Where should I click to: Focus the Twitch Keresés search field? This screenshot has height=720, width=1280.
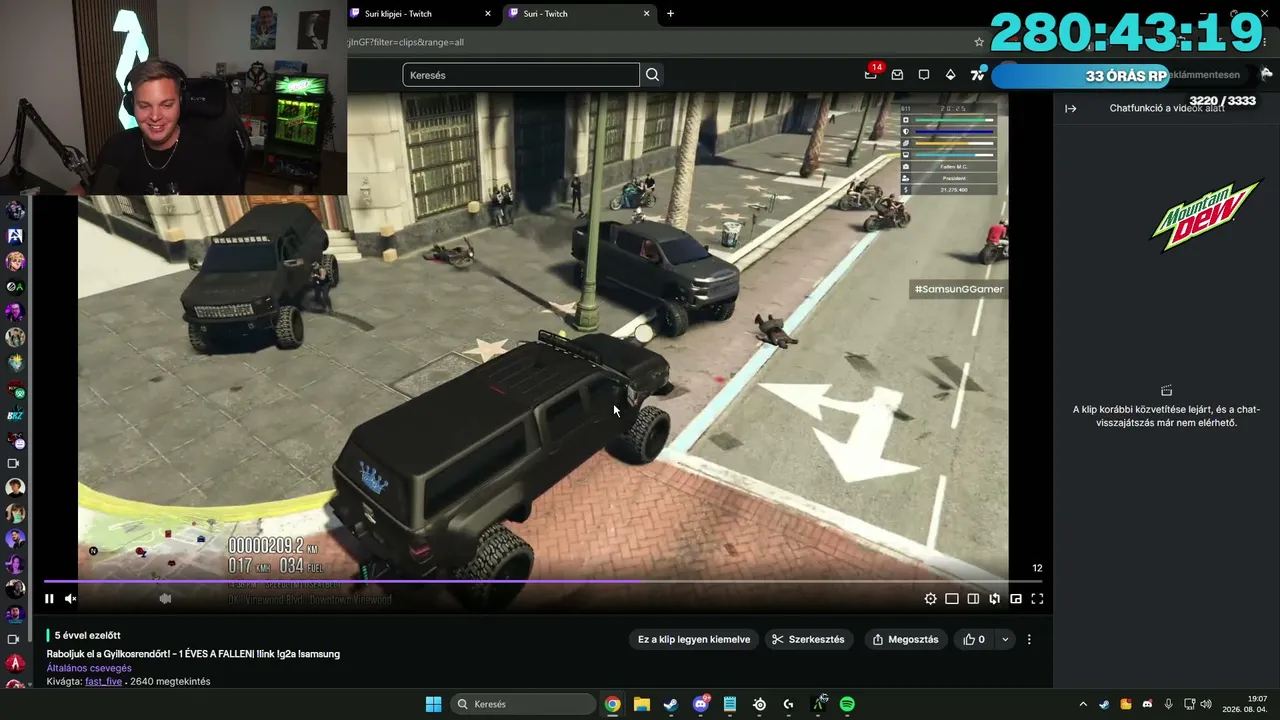[x=521, y=75]
